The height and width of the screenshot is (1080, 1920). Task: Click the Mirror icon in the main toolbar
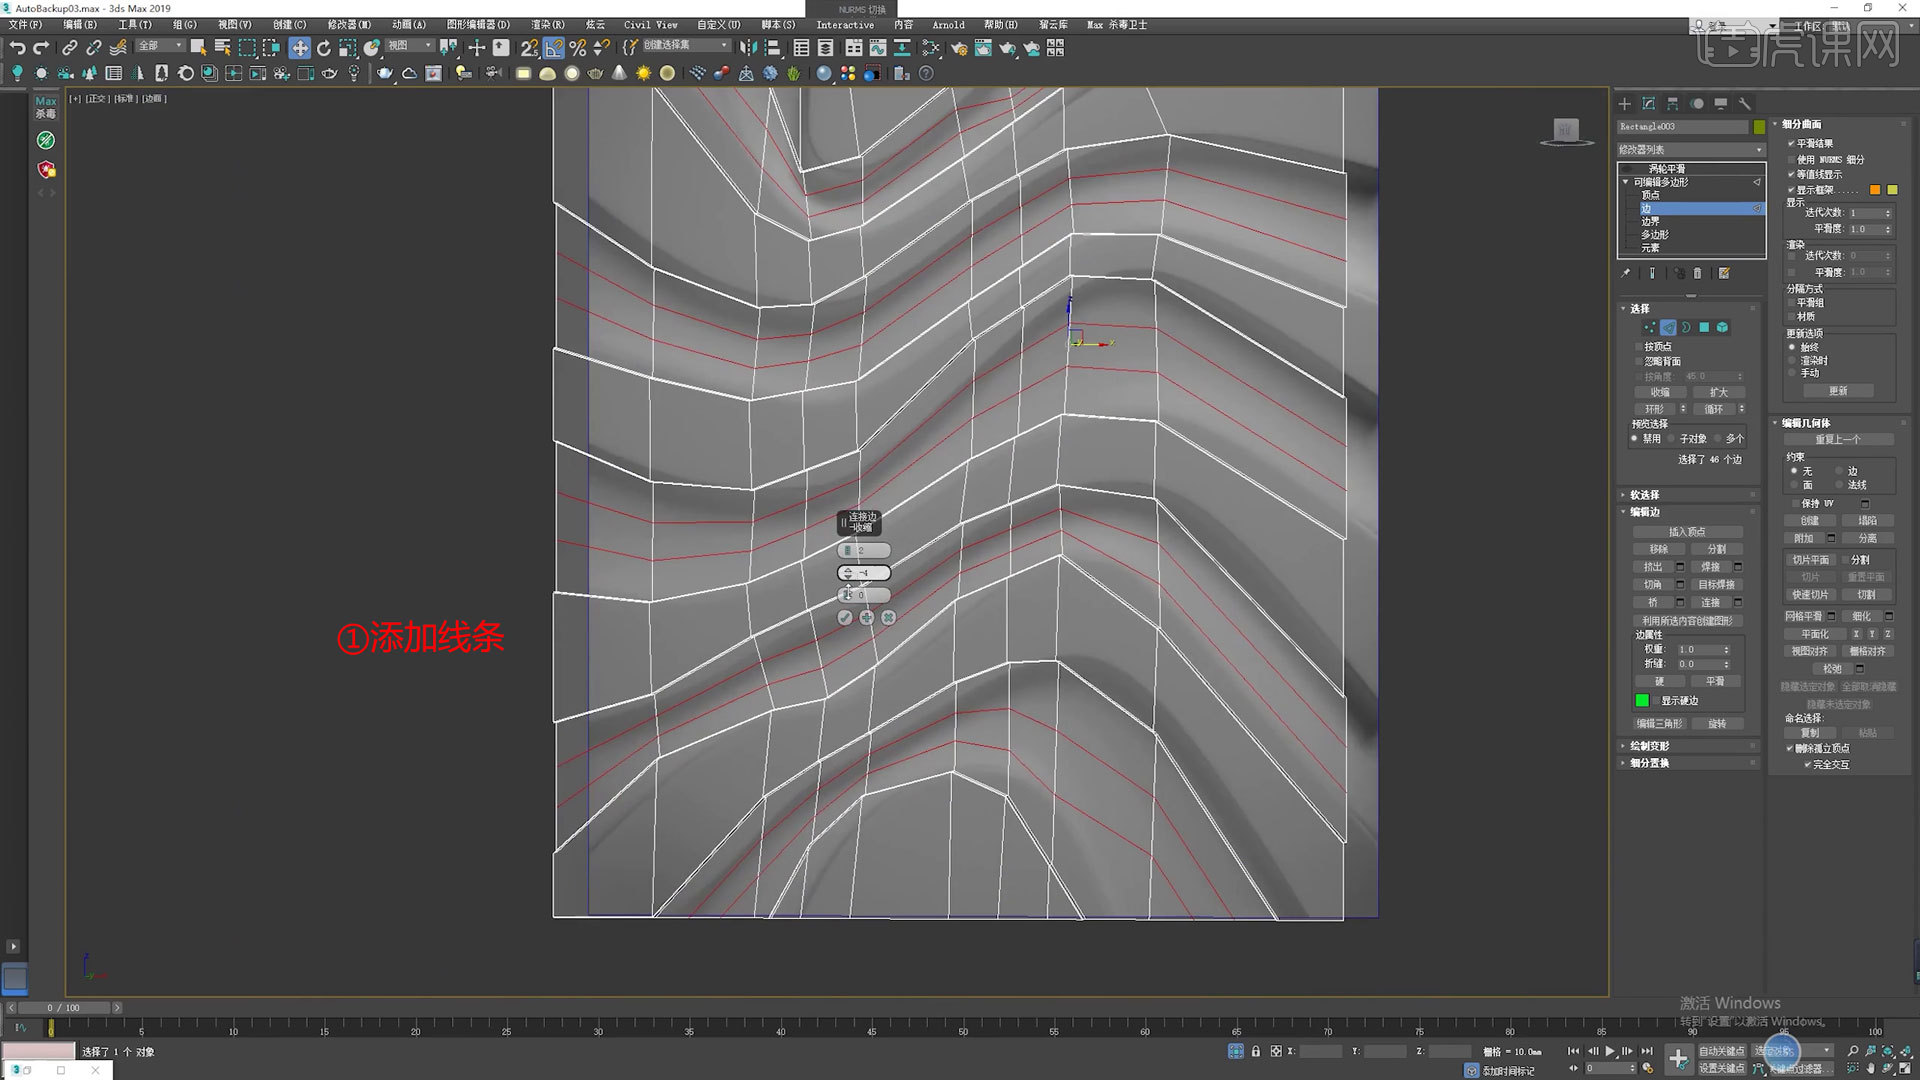750,47
